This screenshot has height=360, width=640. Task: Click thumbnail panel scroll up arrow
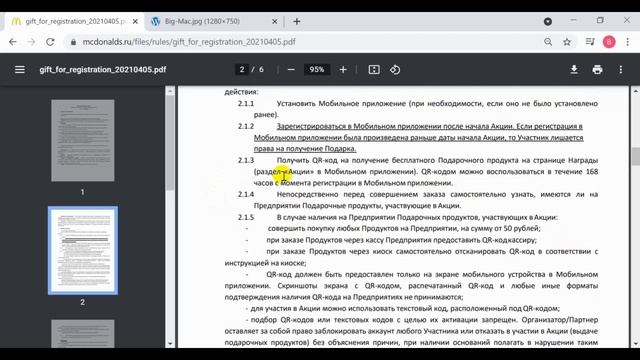(x=170, y=91)
